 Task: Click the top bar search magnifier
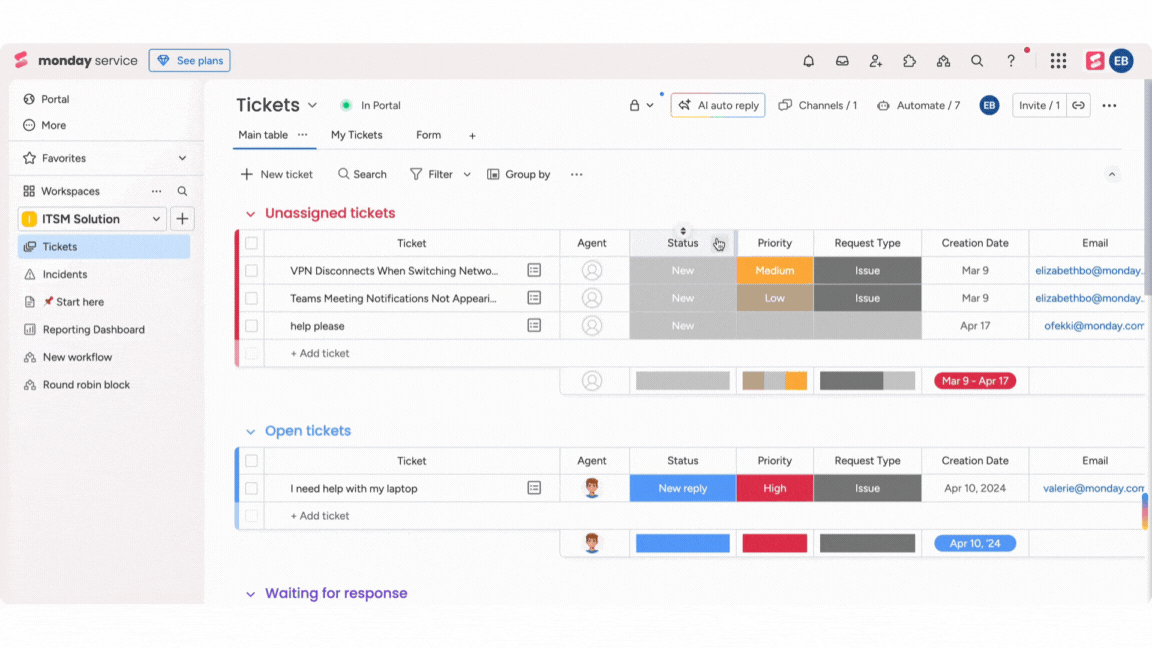[976, 61]
